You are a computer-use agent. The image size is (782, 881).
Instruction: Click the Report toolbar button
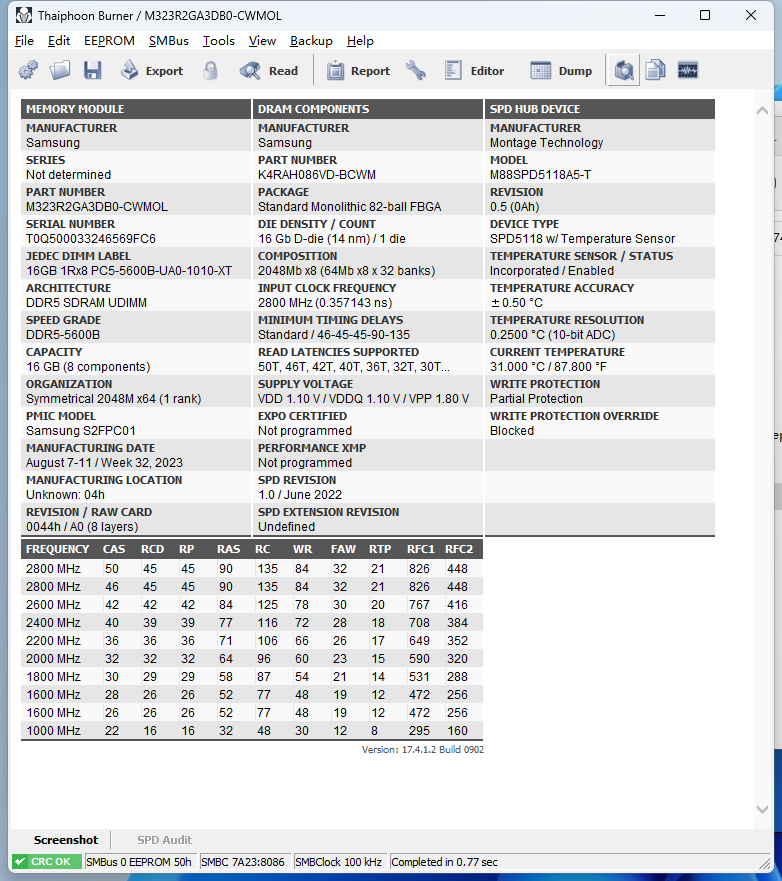(x=358, y=71)
